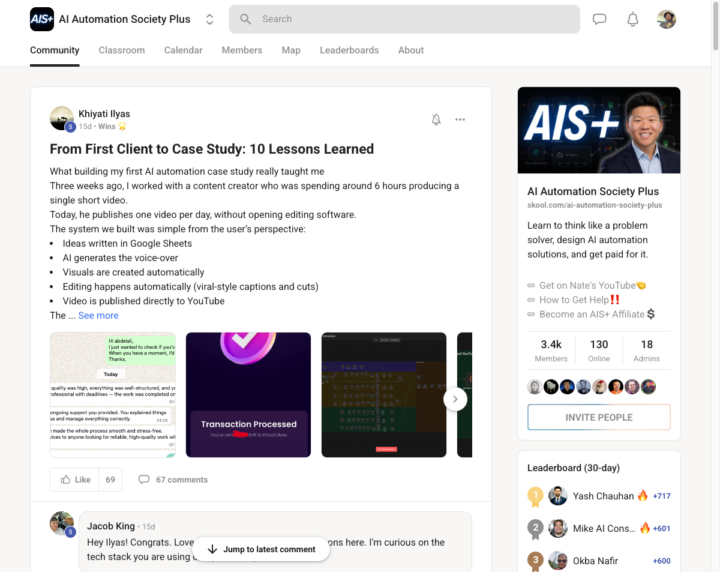Open Yash Chauhan's leaderboard entry
This screenshot has height=572, width=720.
599,496
